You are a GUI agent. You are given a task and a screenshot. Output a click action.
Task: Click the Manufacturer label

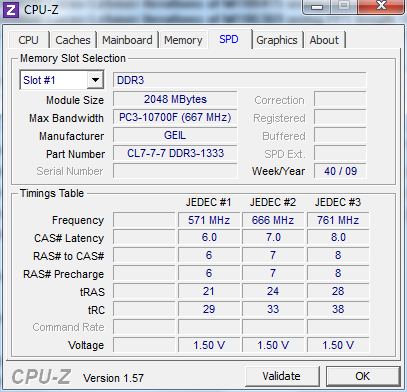(x=72, y=136)
